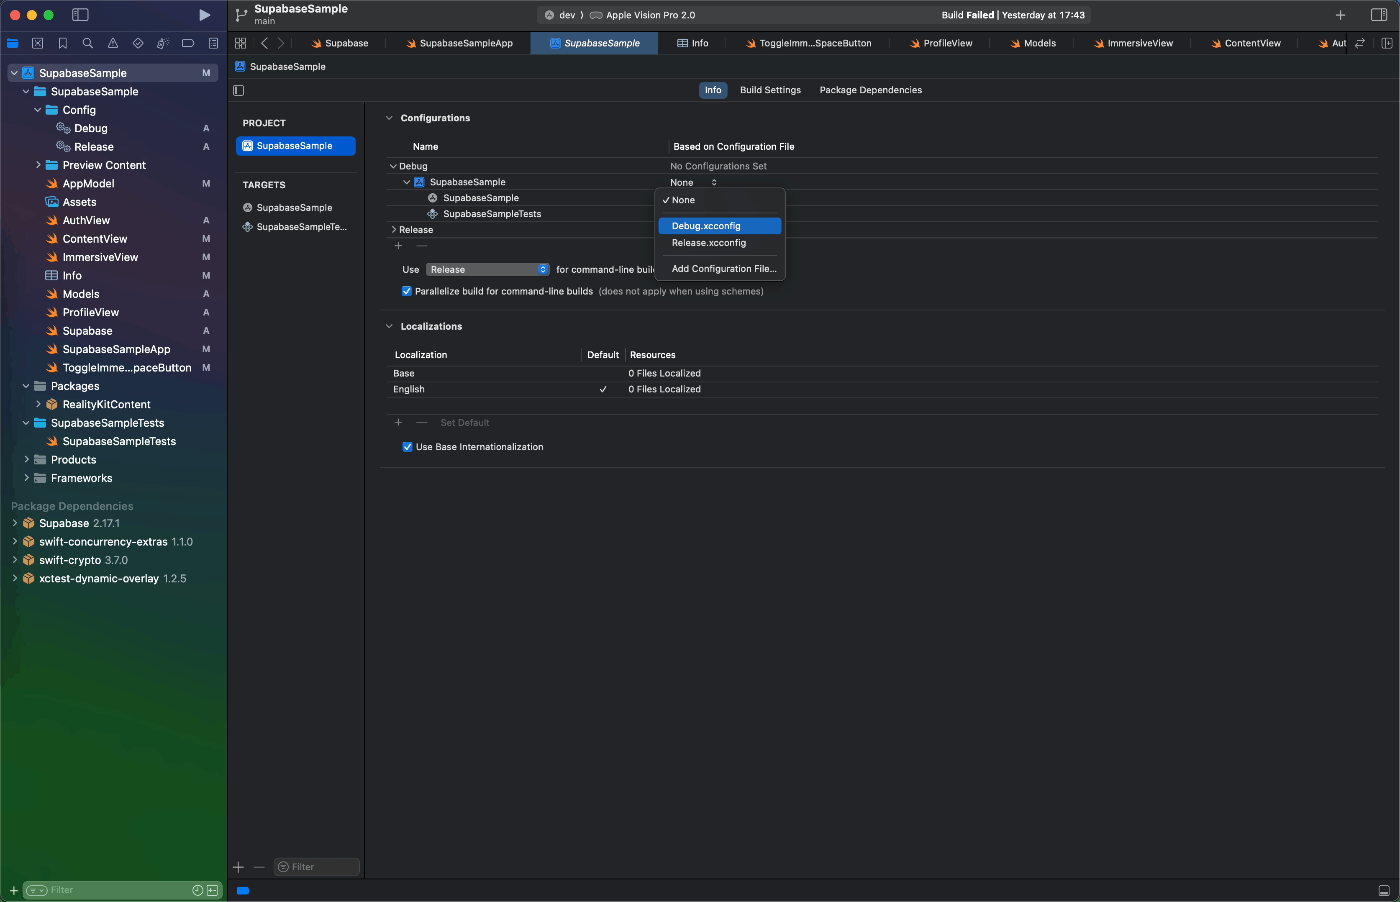The height and width of the screenshot is (902, 1400).
Task: Open the command-line build Release dropdown
Action: pyautogui.click(x=488, y=269)
